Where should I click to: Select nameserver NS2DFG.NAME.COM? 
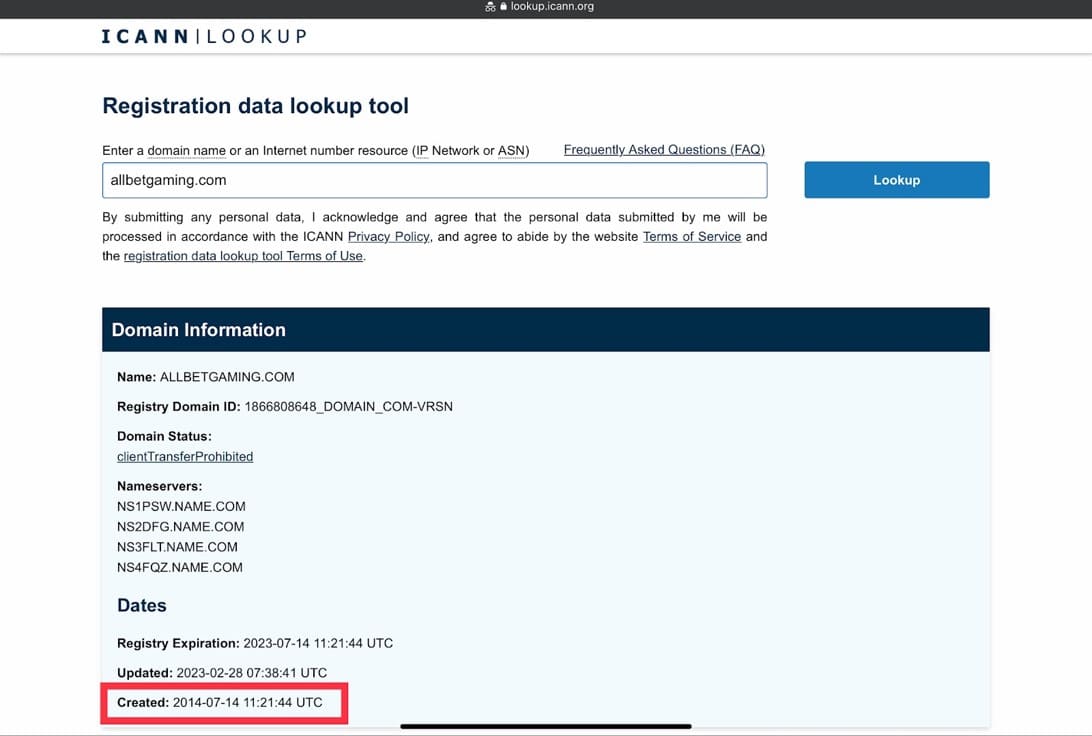(180, 526)
